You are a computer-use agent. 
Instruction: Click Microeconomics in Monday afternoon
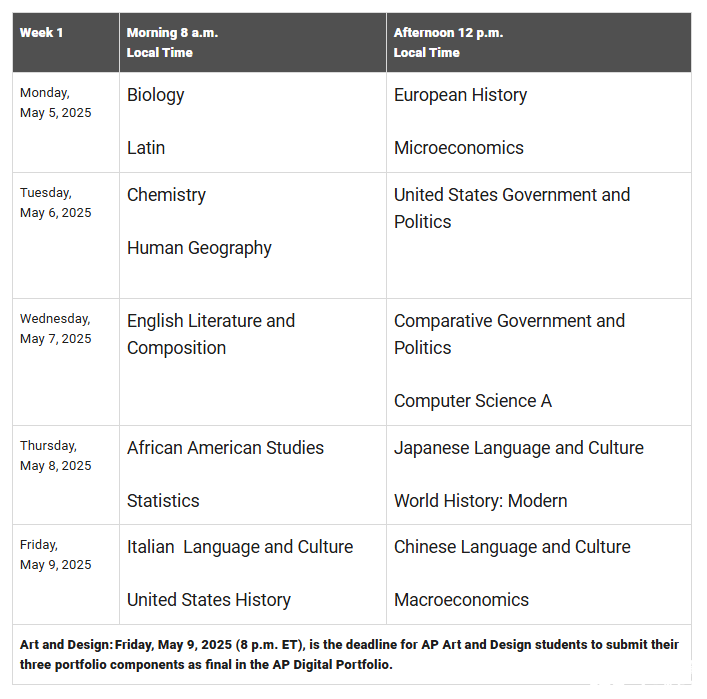point(458,148)
